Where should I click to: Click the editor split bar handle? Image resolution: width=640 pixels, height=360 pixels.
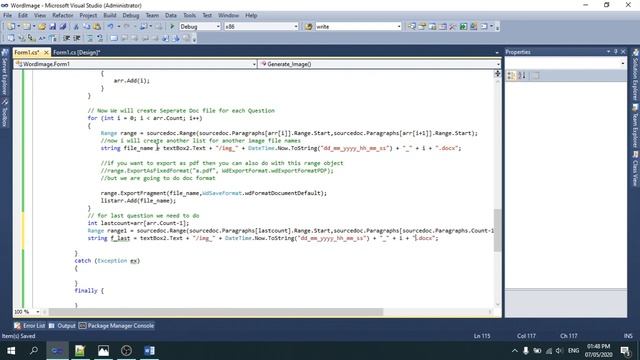pyautogui.click(x=497, y=73)
